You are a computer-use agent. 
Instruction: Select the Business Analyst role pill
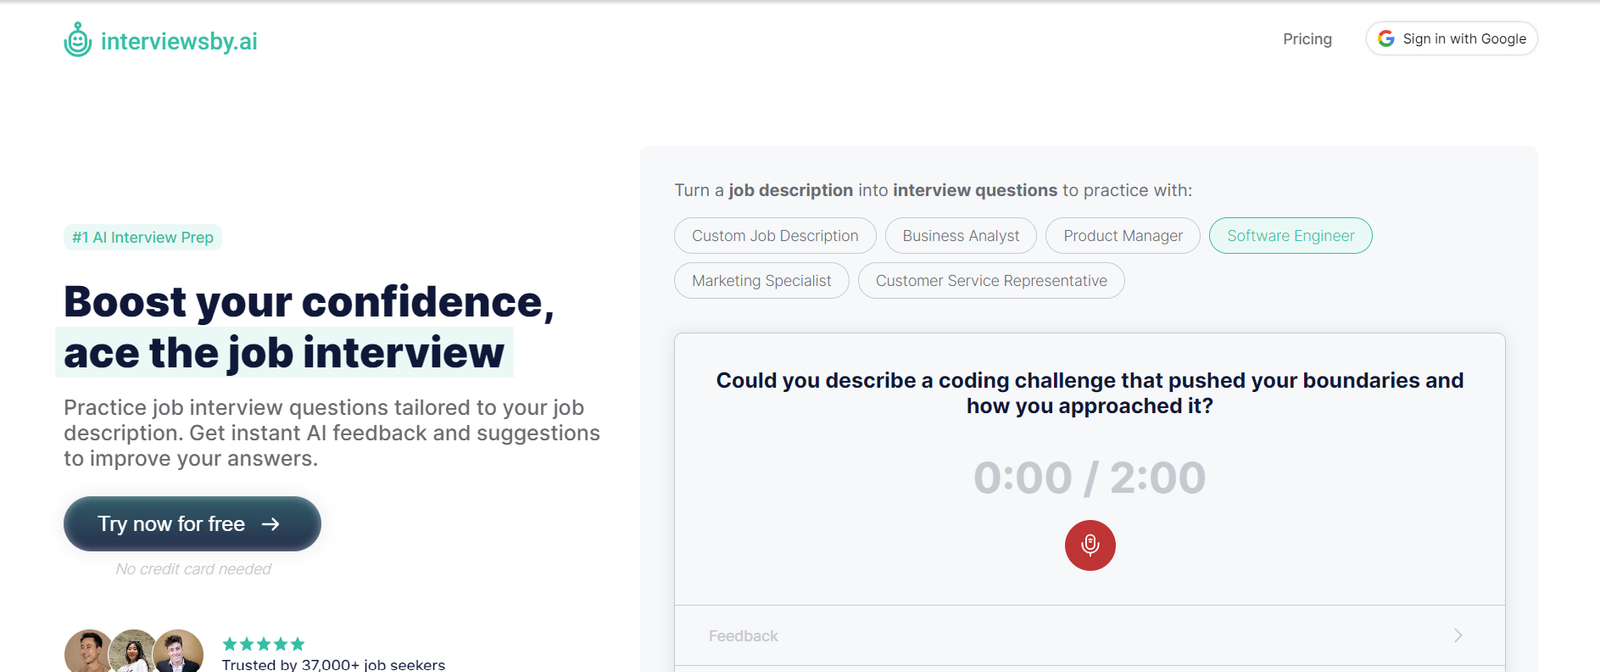tap(960, 235)
